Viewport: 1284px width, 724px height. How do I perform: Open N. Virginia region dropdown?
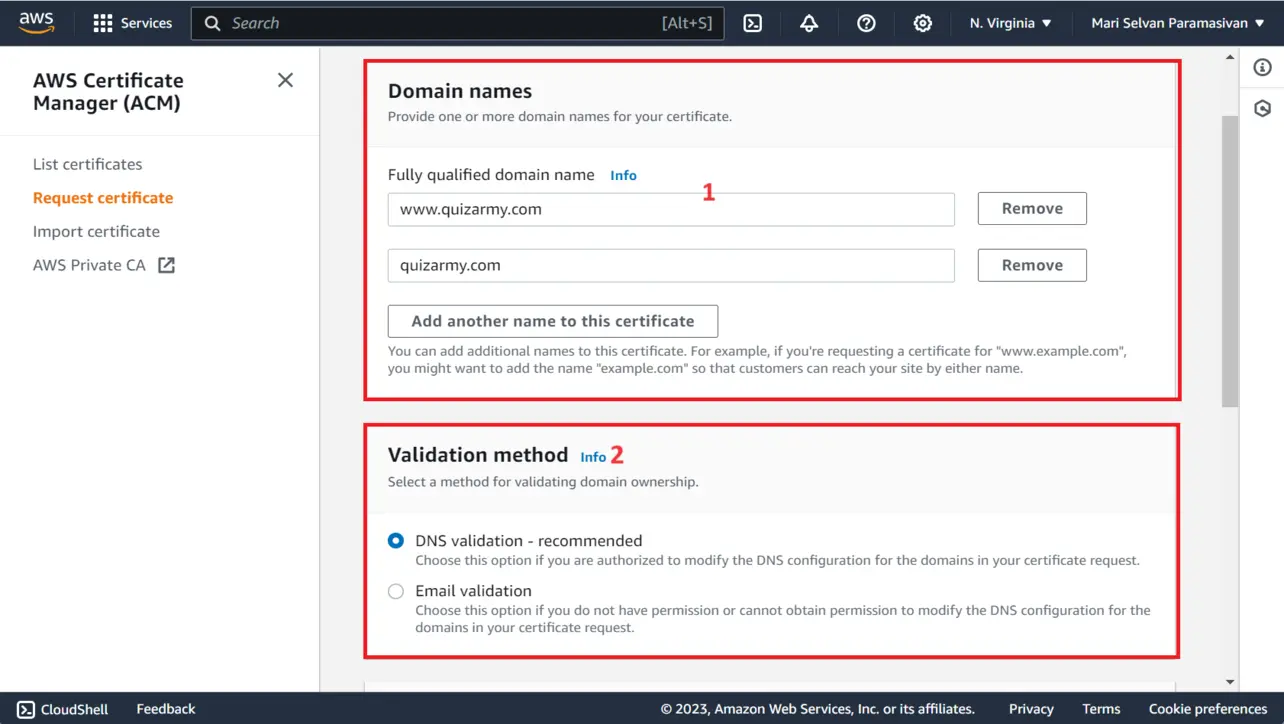[x=1010, y=23]
